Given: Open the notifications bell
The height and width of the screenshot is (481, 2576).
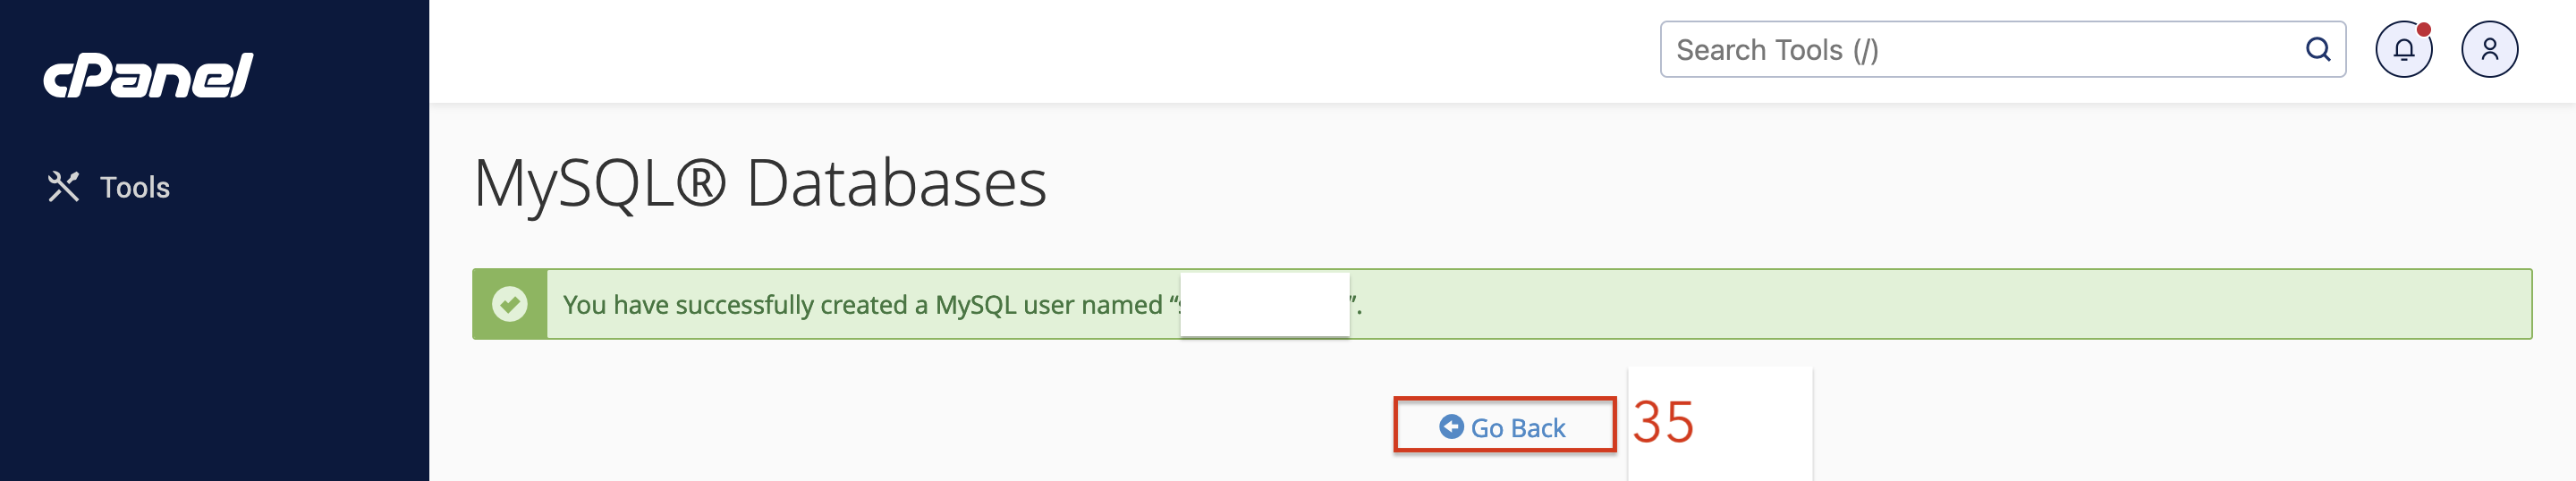Looking at the screenshot, I should coord(2404,49).
